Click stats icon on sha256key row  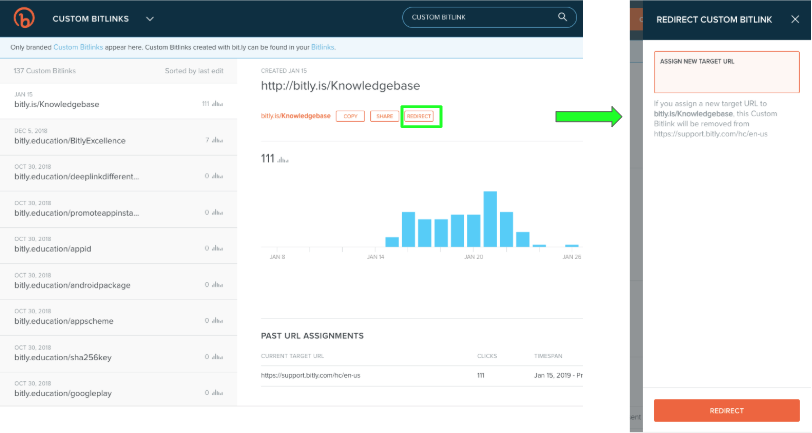click(218, 356)
